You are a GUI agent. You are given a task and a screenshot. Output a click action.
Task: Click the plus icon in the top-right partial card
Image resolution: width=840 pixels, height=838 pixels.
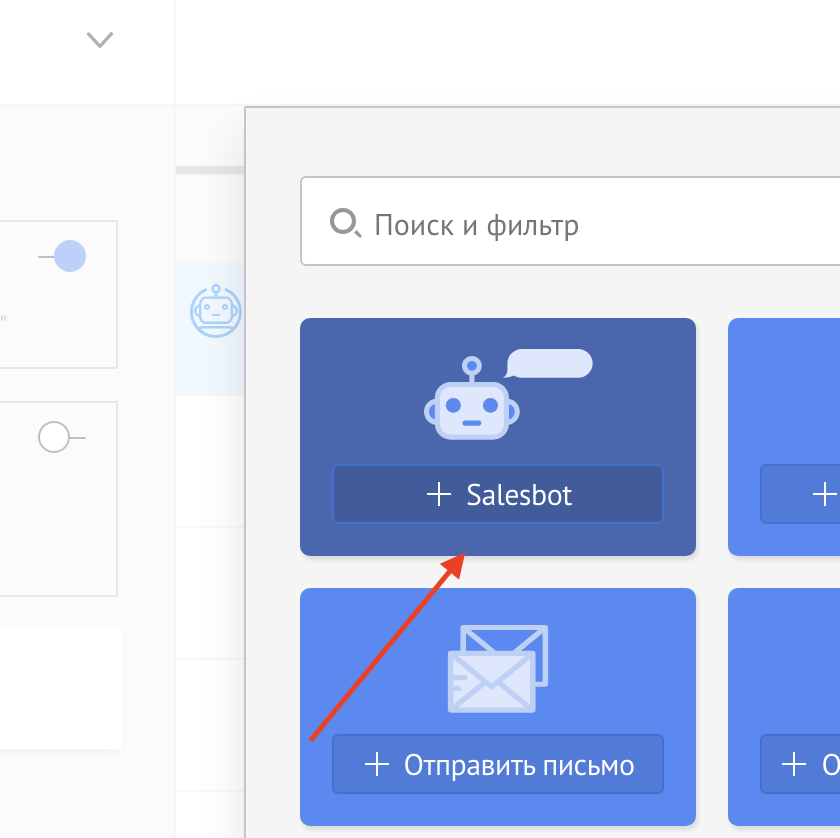click(824, 494)
